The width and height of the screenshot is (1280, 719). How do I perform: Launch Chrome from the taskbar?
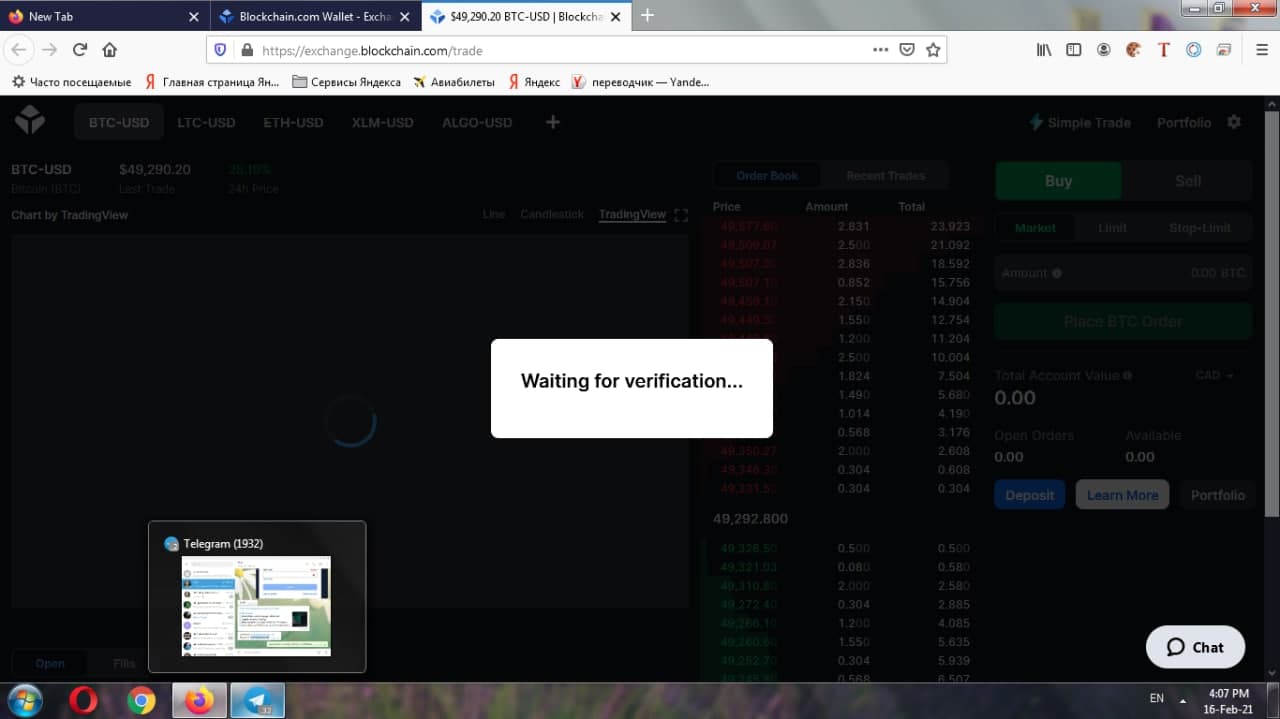(142, 701)
